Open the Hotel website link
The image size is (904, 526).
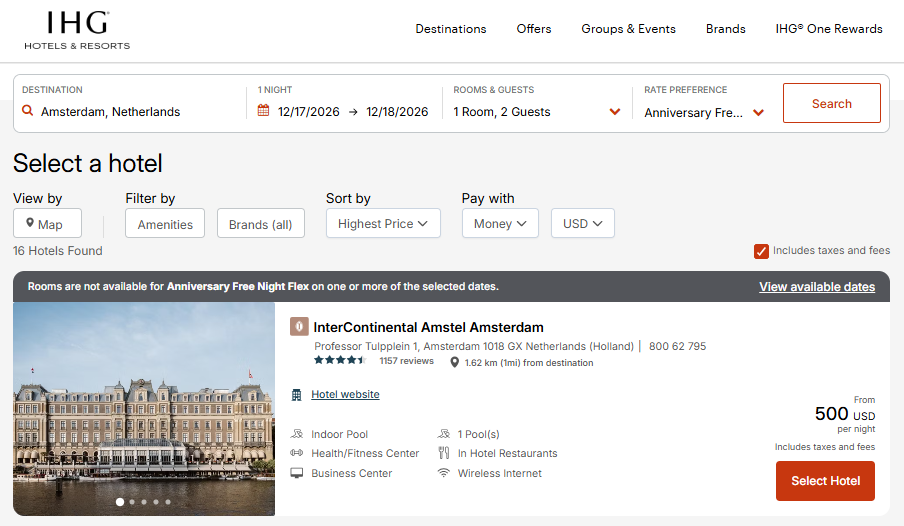click(345, 394)
